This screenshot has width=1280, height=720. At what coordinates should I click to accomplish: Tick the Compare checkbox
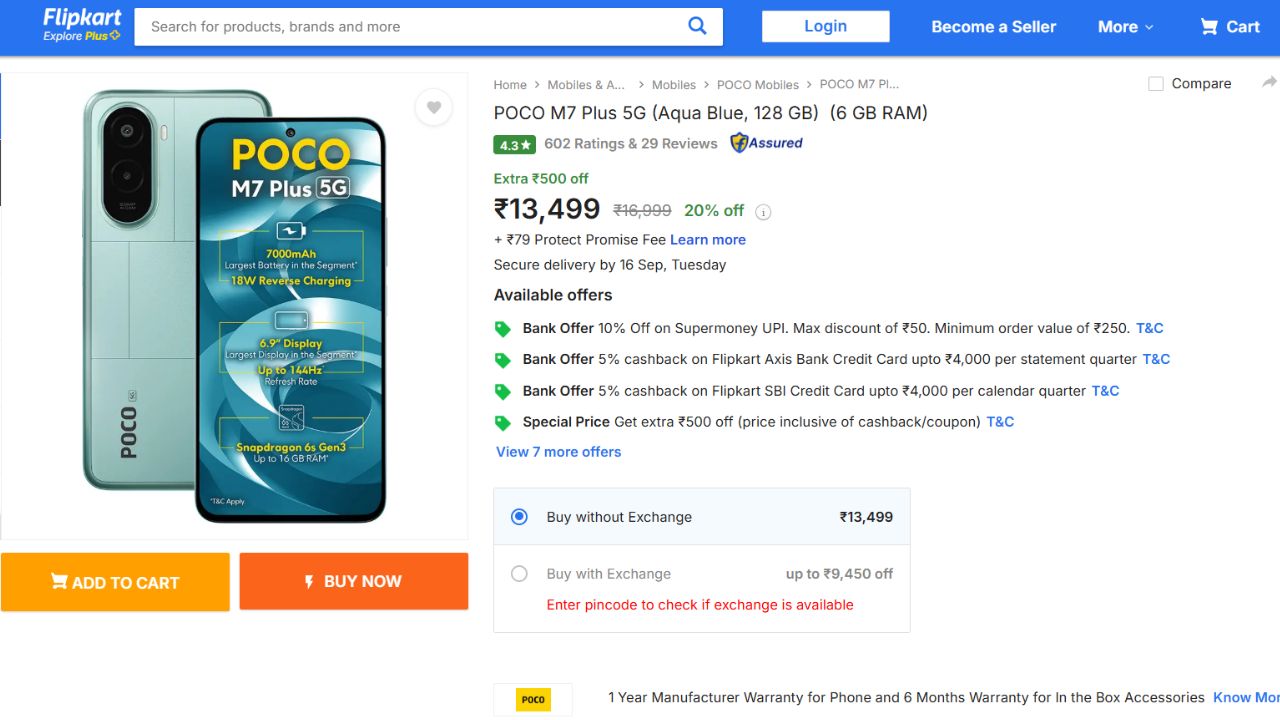1156,84
